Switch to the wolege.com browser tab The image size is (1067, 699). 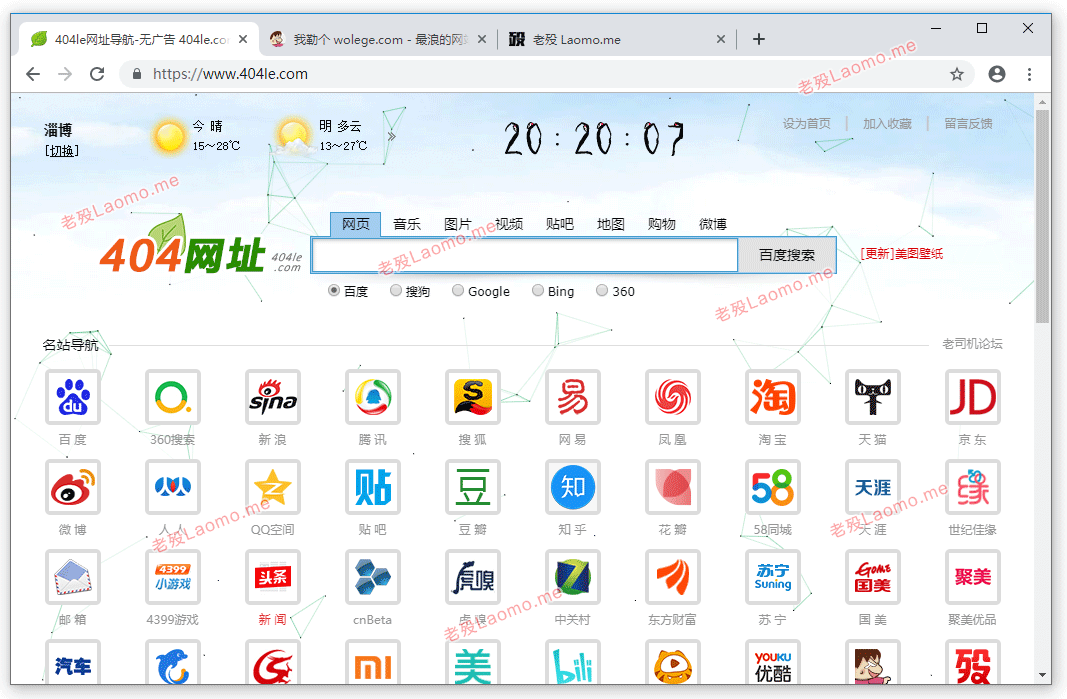378,39
